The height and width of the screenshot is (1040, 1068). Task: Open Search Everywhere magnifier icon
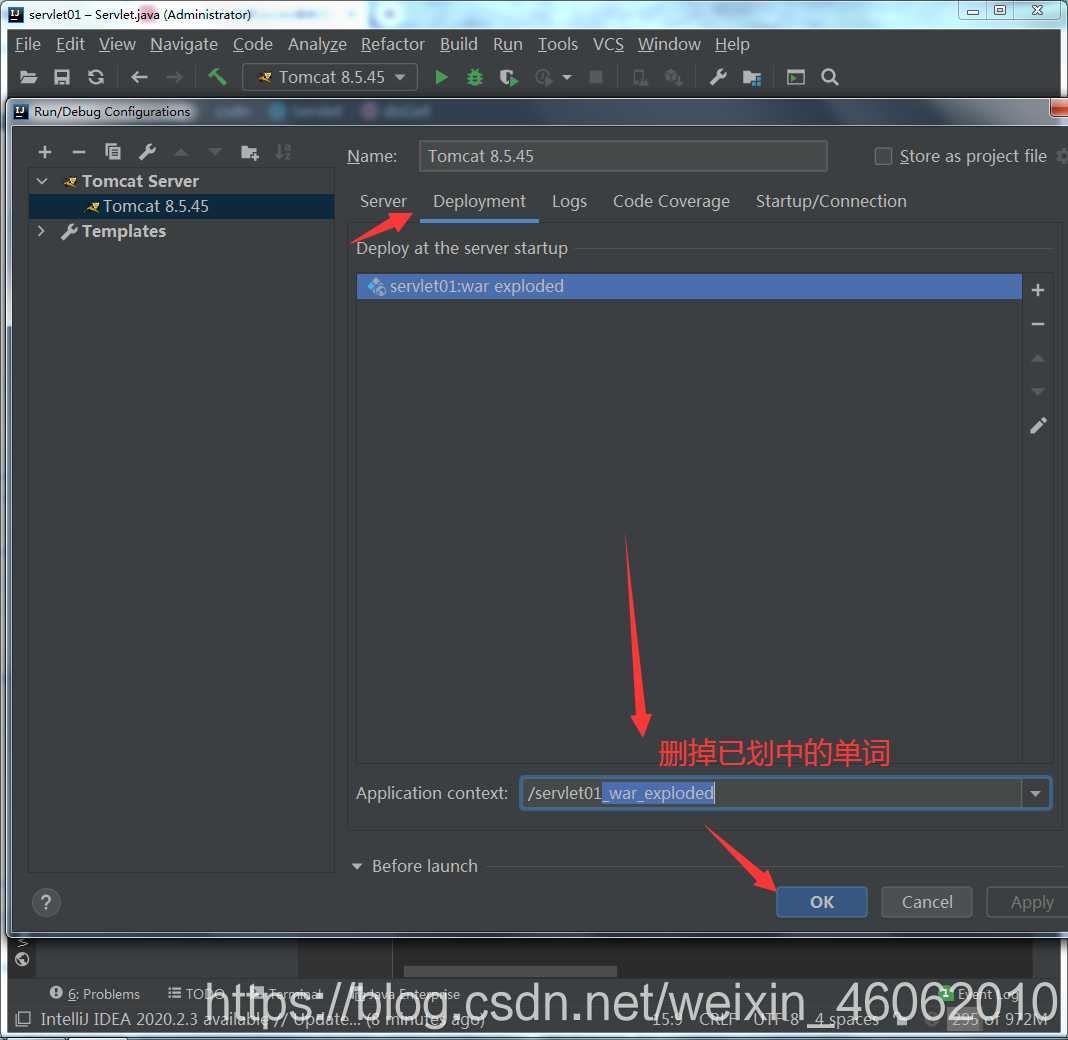pyautogui.click(x=830, y=77)
